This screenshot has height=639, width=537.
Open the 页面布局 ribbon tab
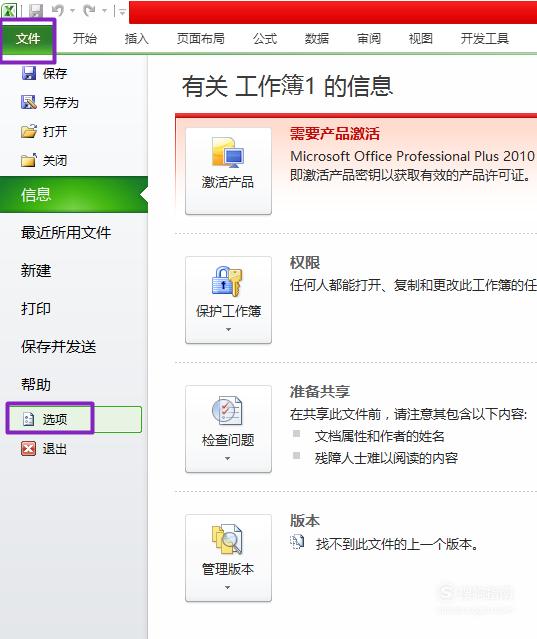200,39
